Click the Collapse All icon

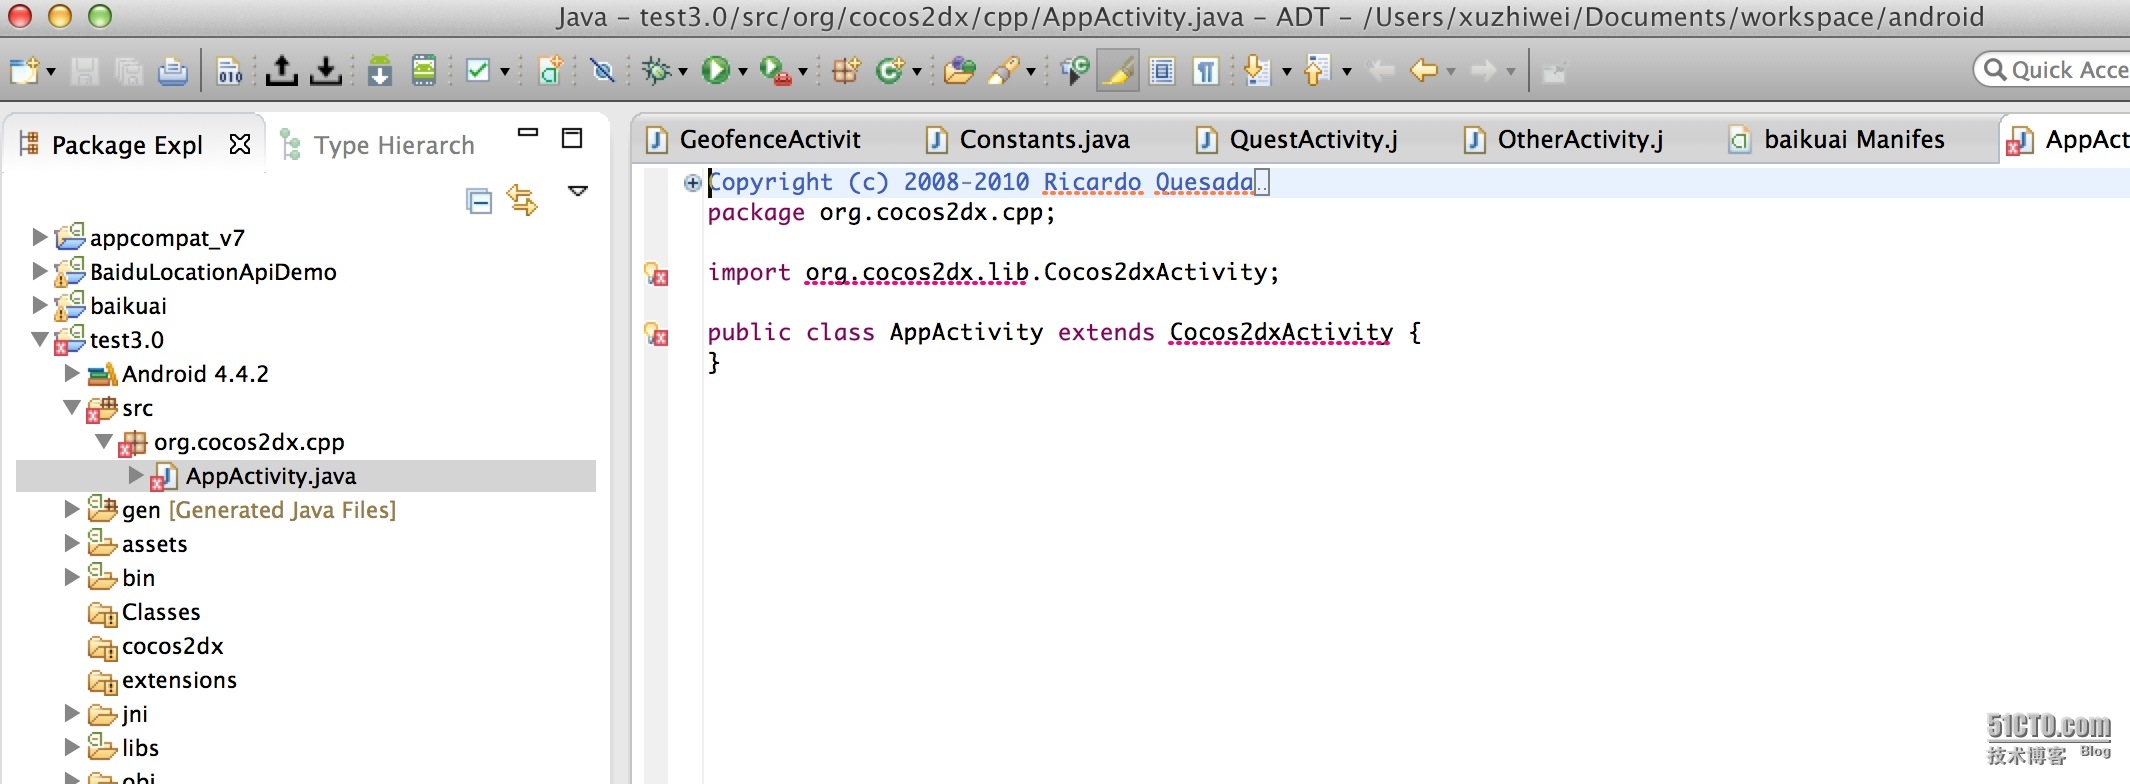(480, 201)
